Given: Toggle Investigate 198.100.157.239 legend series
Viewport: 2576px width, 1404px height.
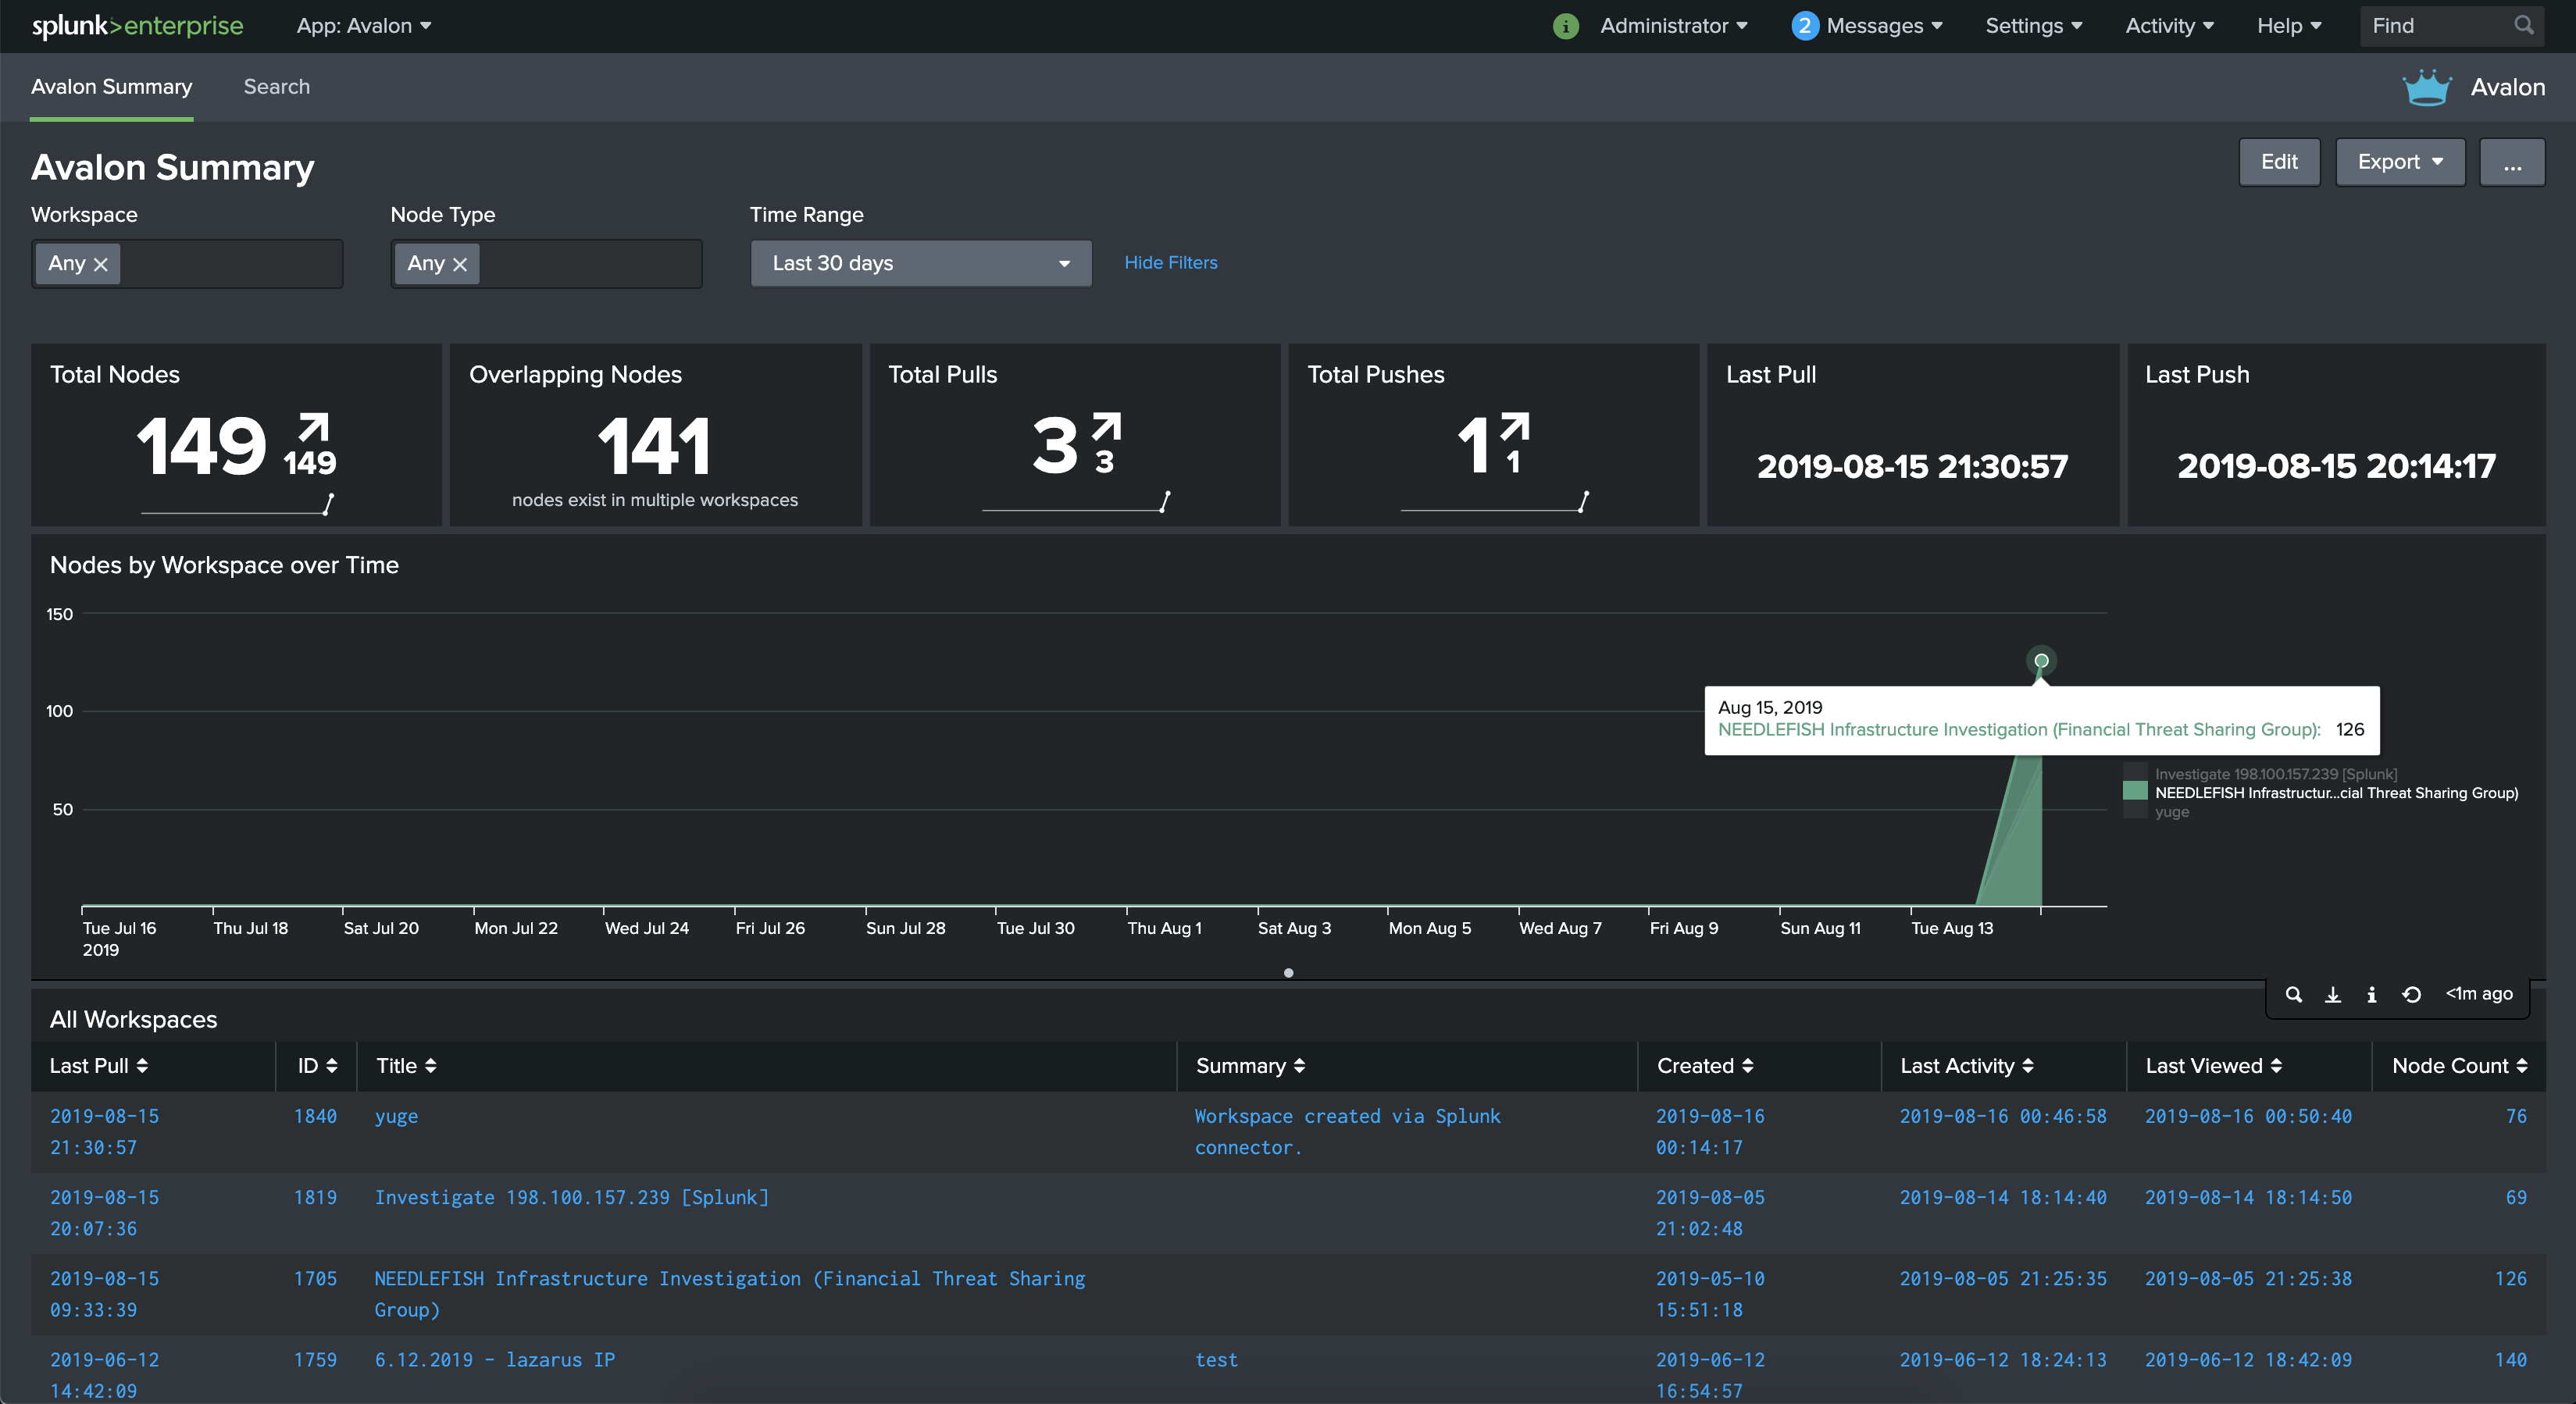Looking at the screenshot, I should coord(2276,774).
